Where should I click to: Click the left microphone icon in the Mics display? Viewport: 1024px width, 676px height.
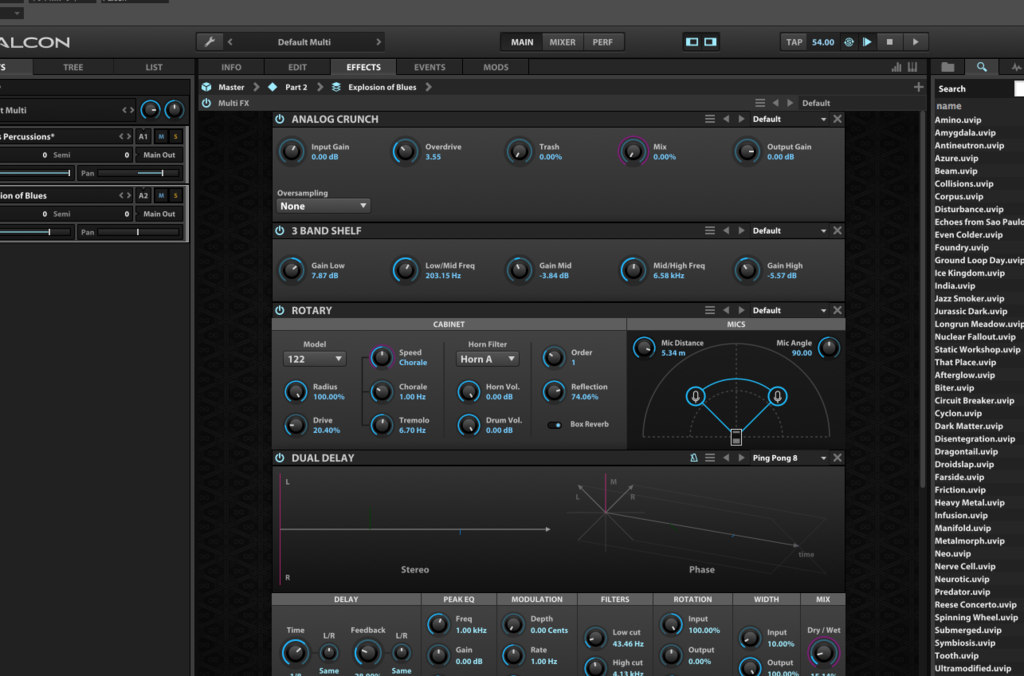tap(696, 396)
